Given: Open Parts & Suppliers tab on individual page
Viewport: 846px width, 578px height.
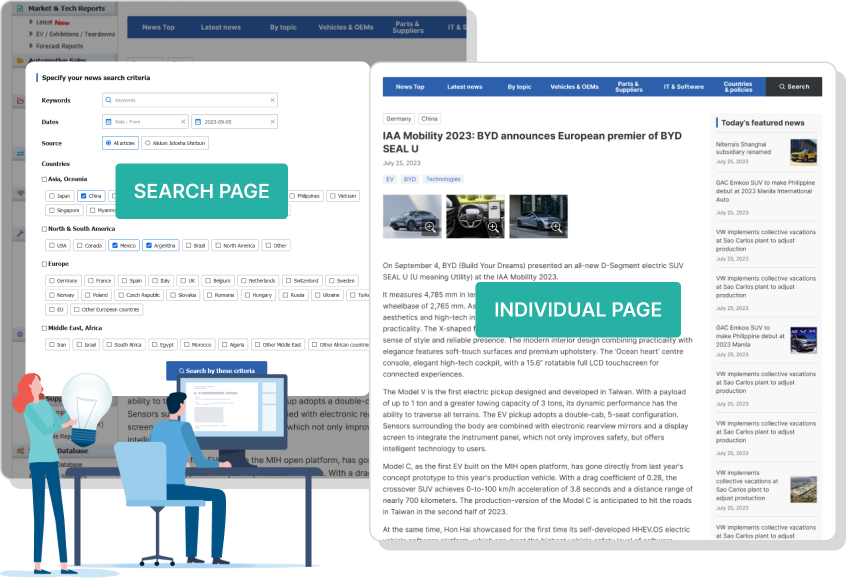Looking at the screenshot, I should (629, 87).
